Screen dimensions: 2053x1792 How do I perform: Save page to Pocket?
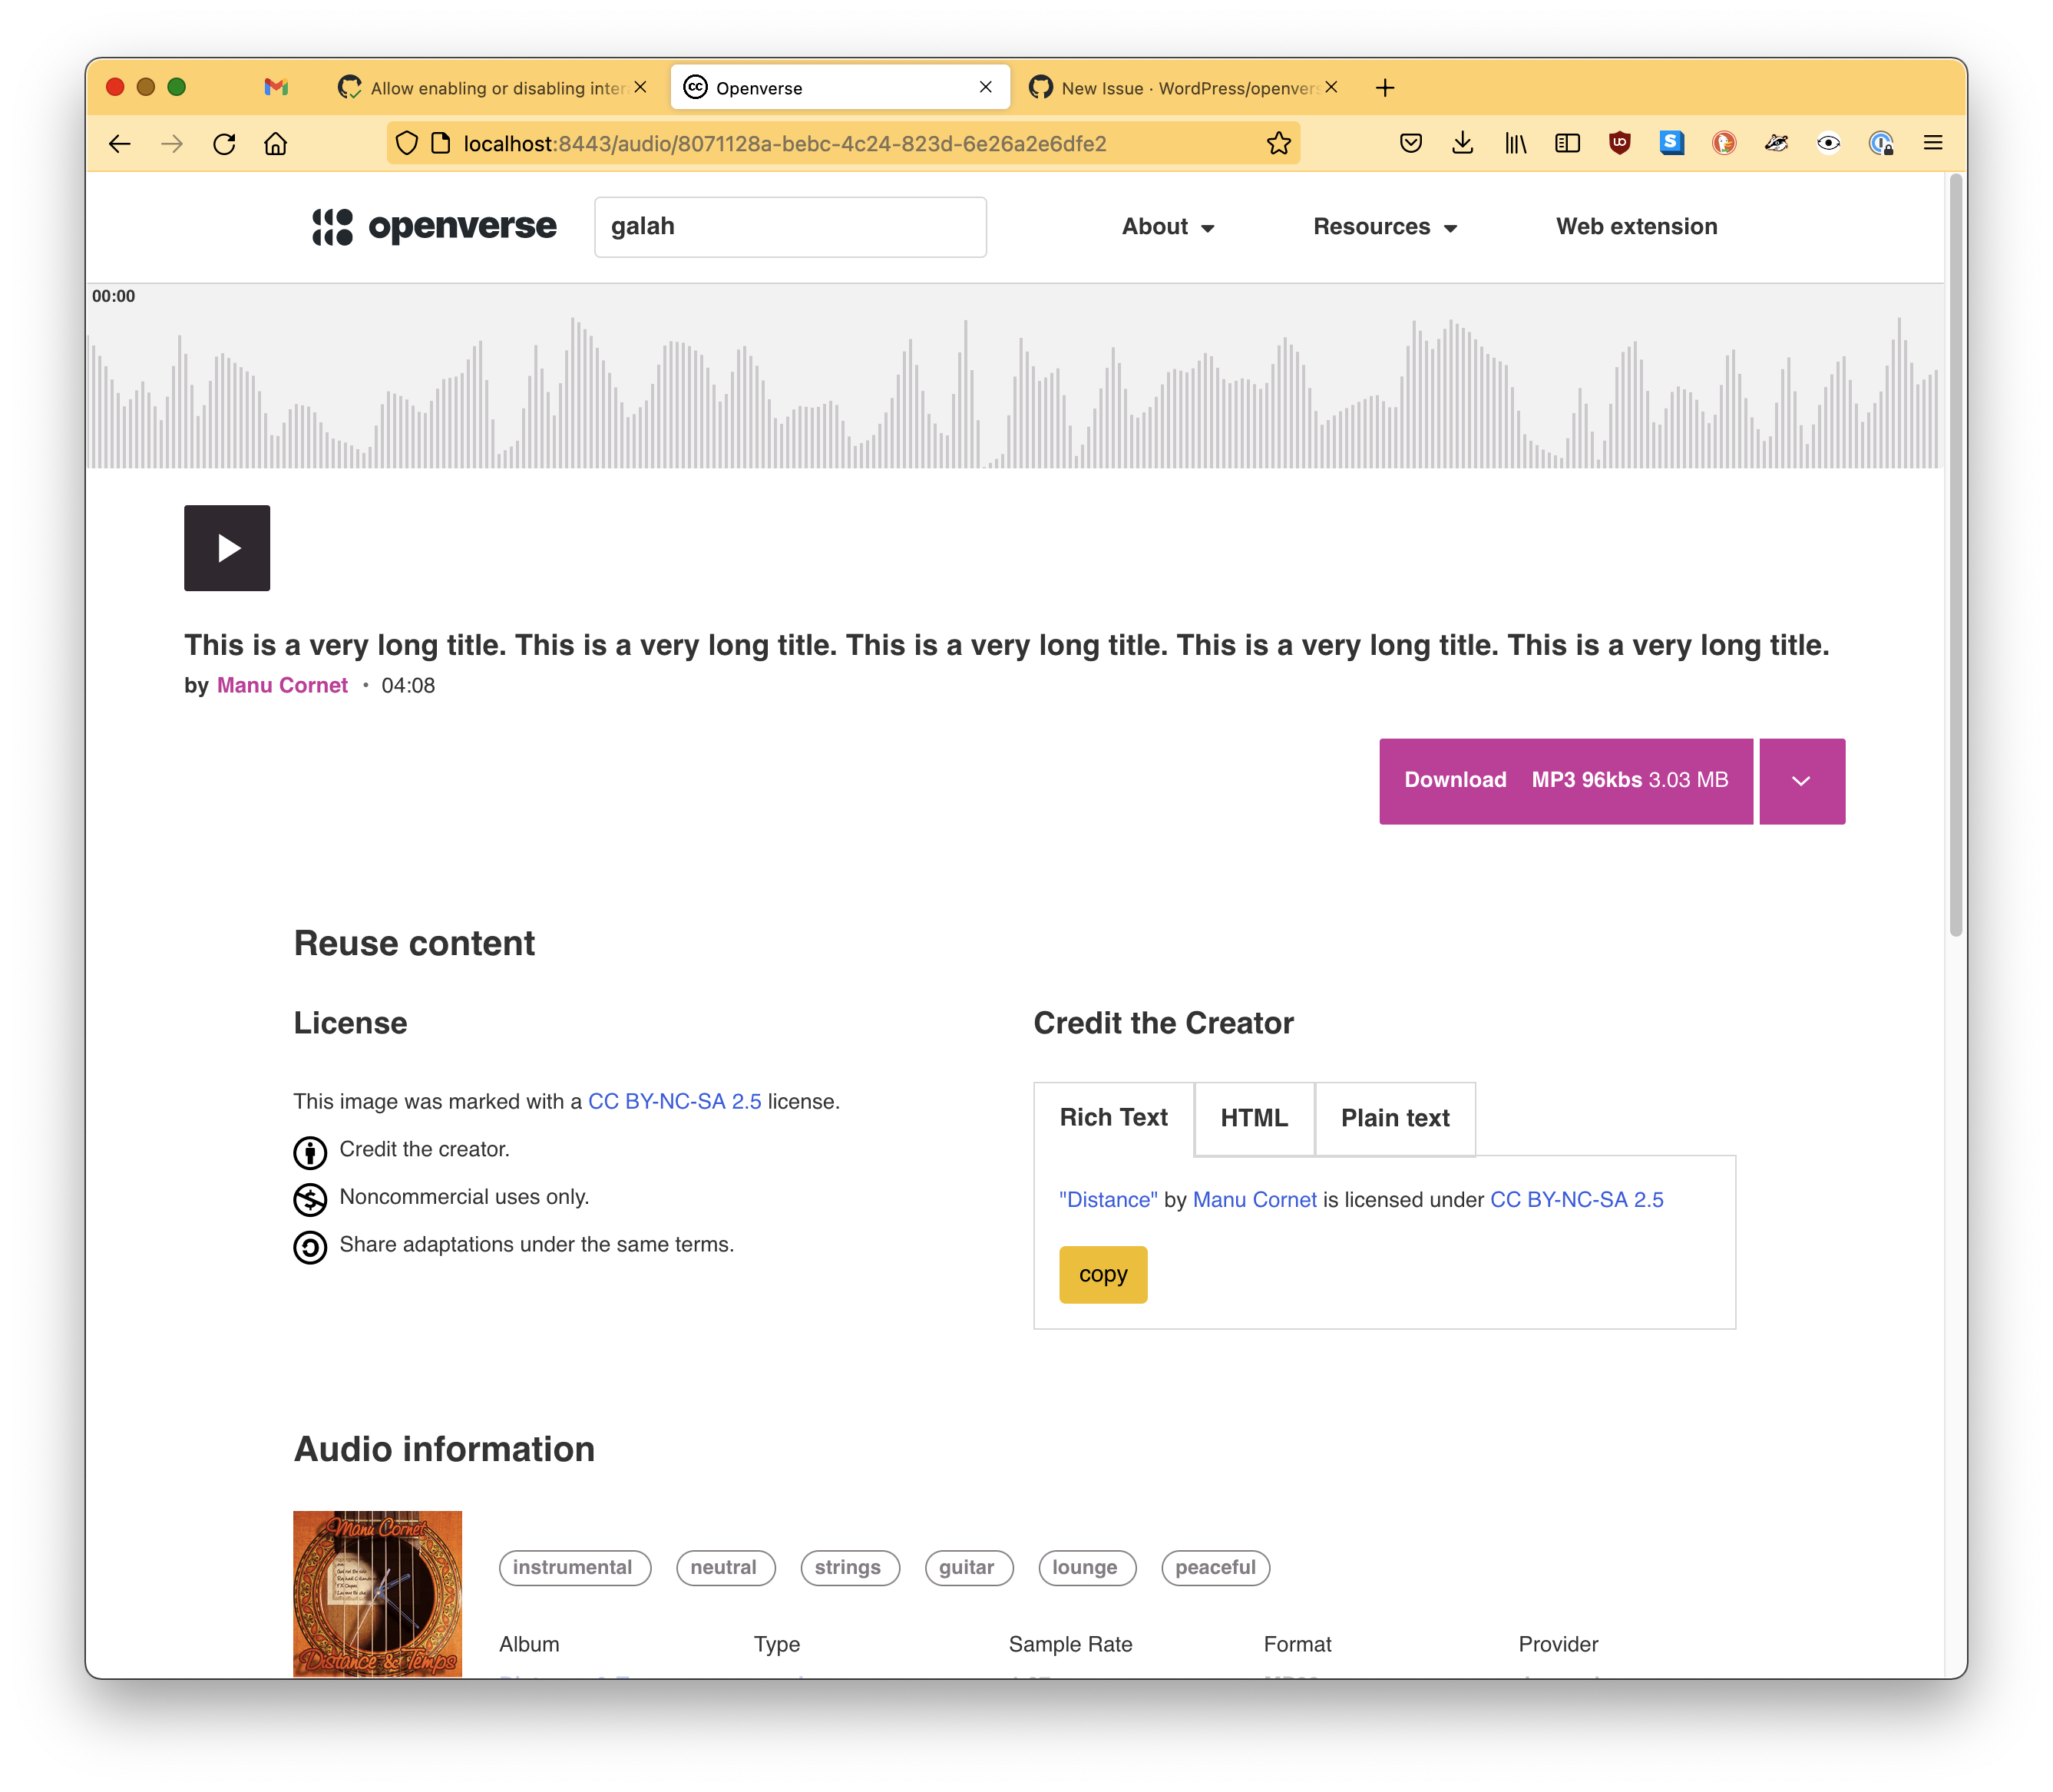tap(1411, 144)
